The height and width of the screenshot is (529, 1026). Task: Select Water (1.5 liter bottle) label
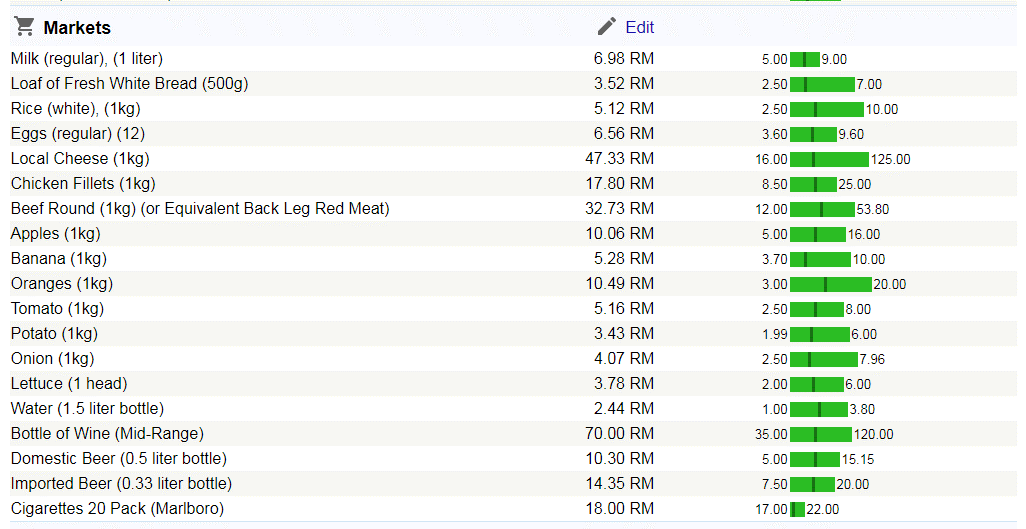pyautogui.click(x=88, y=409)
